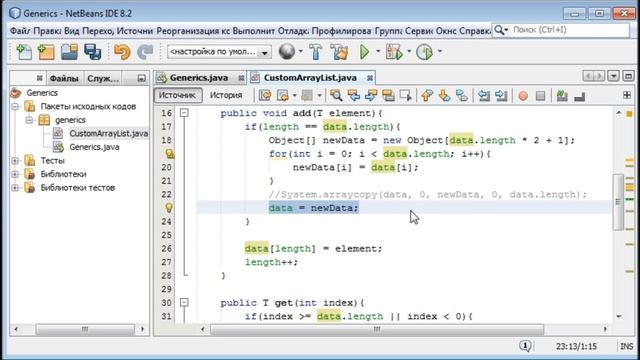Click the editor Find Selection magnifier icon
This screenshot has height=360, width=640.
tap(336, 96)
